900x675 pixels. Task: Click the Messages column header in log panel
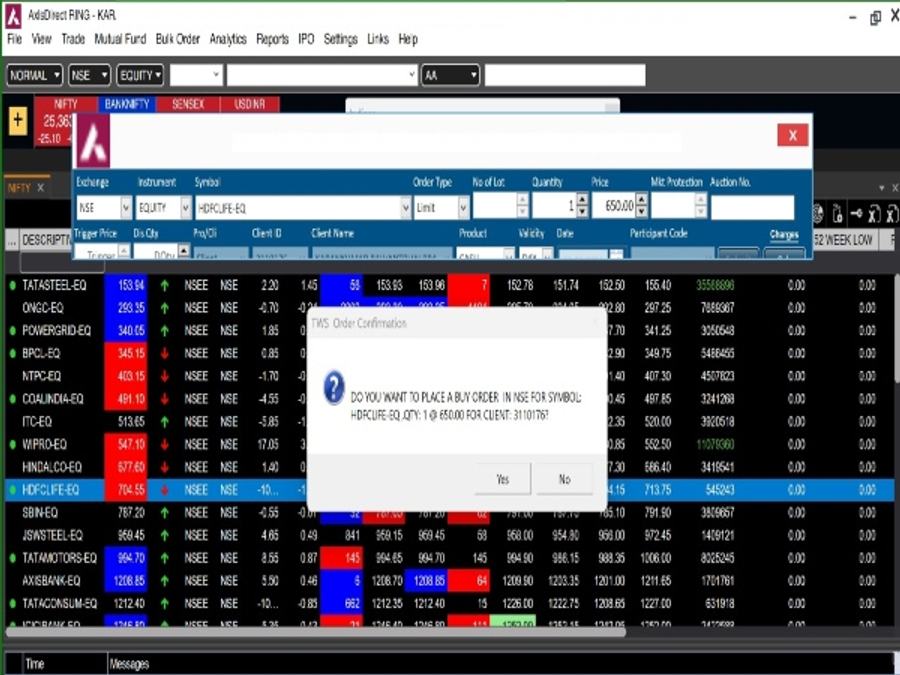tap(129, 664)
